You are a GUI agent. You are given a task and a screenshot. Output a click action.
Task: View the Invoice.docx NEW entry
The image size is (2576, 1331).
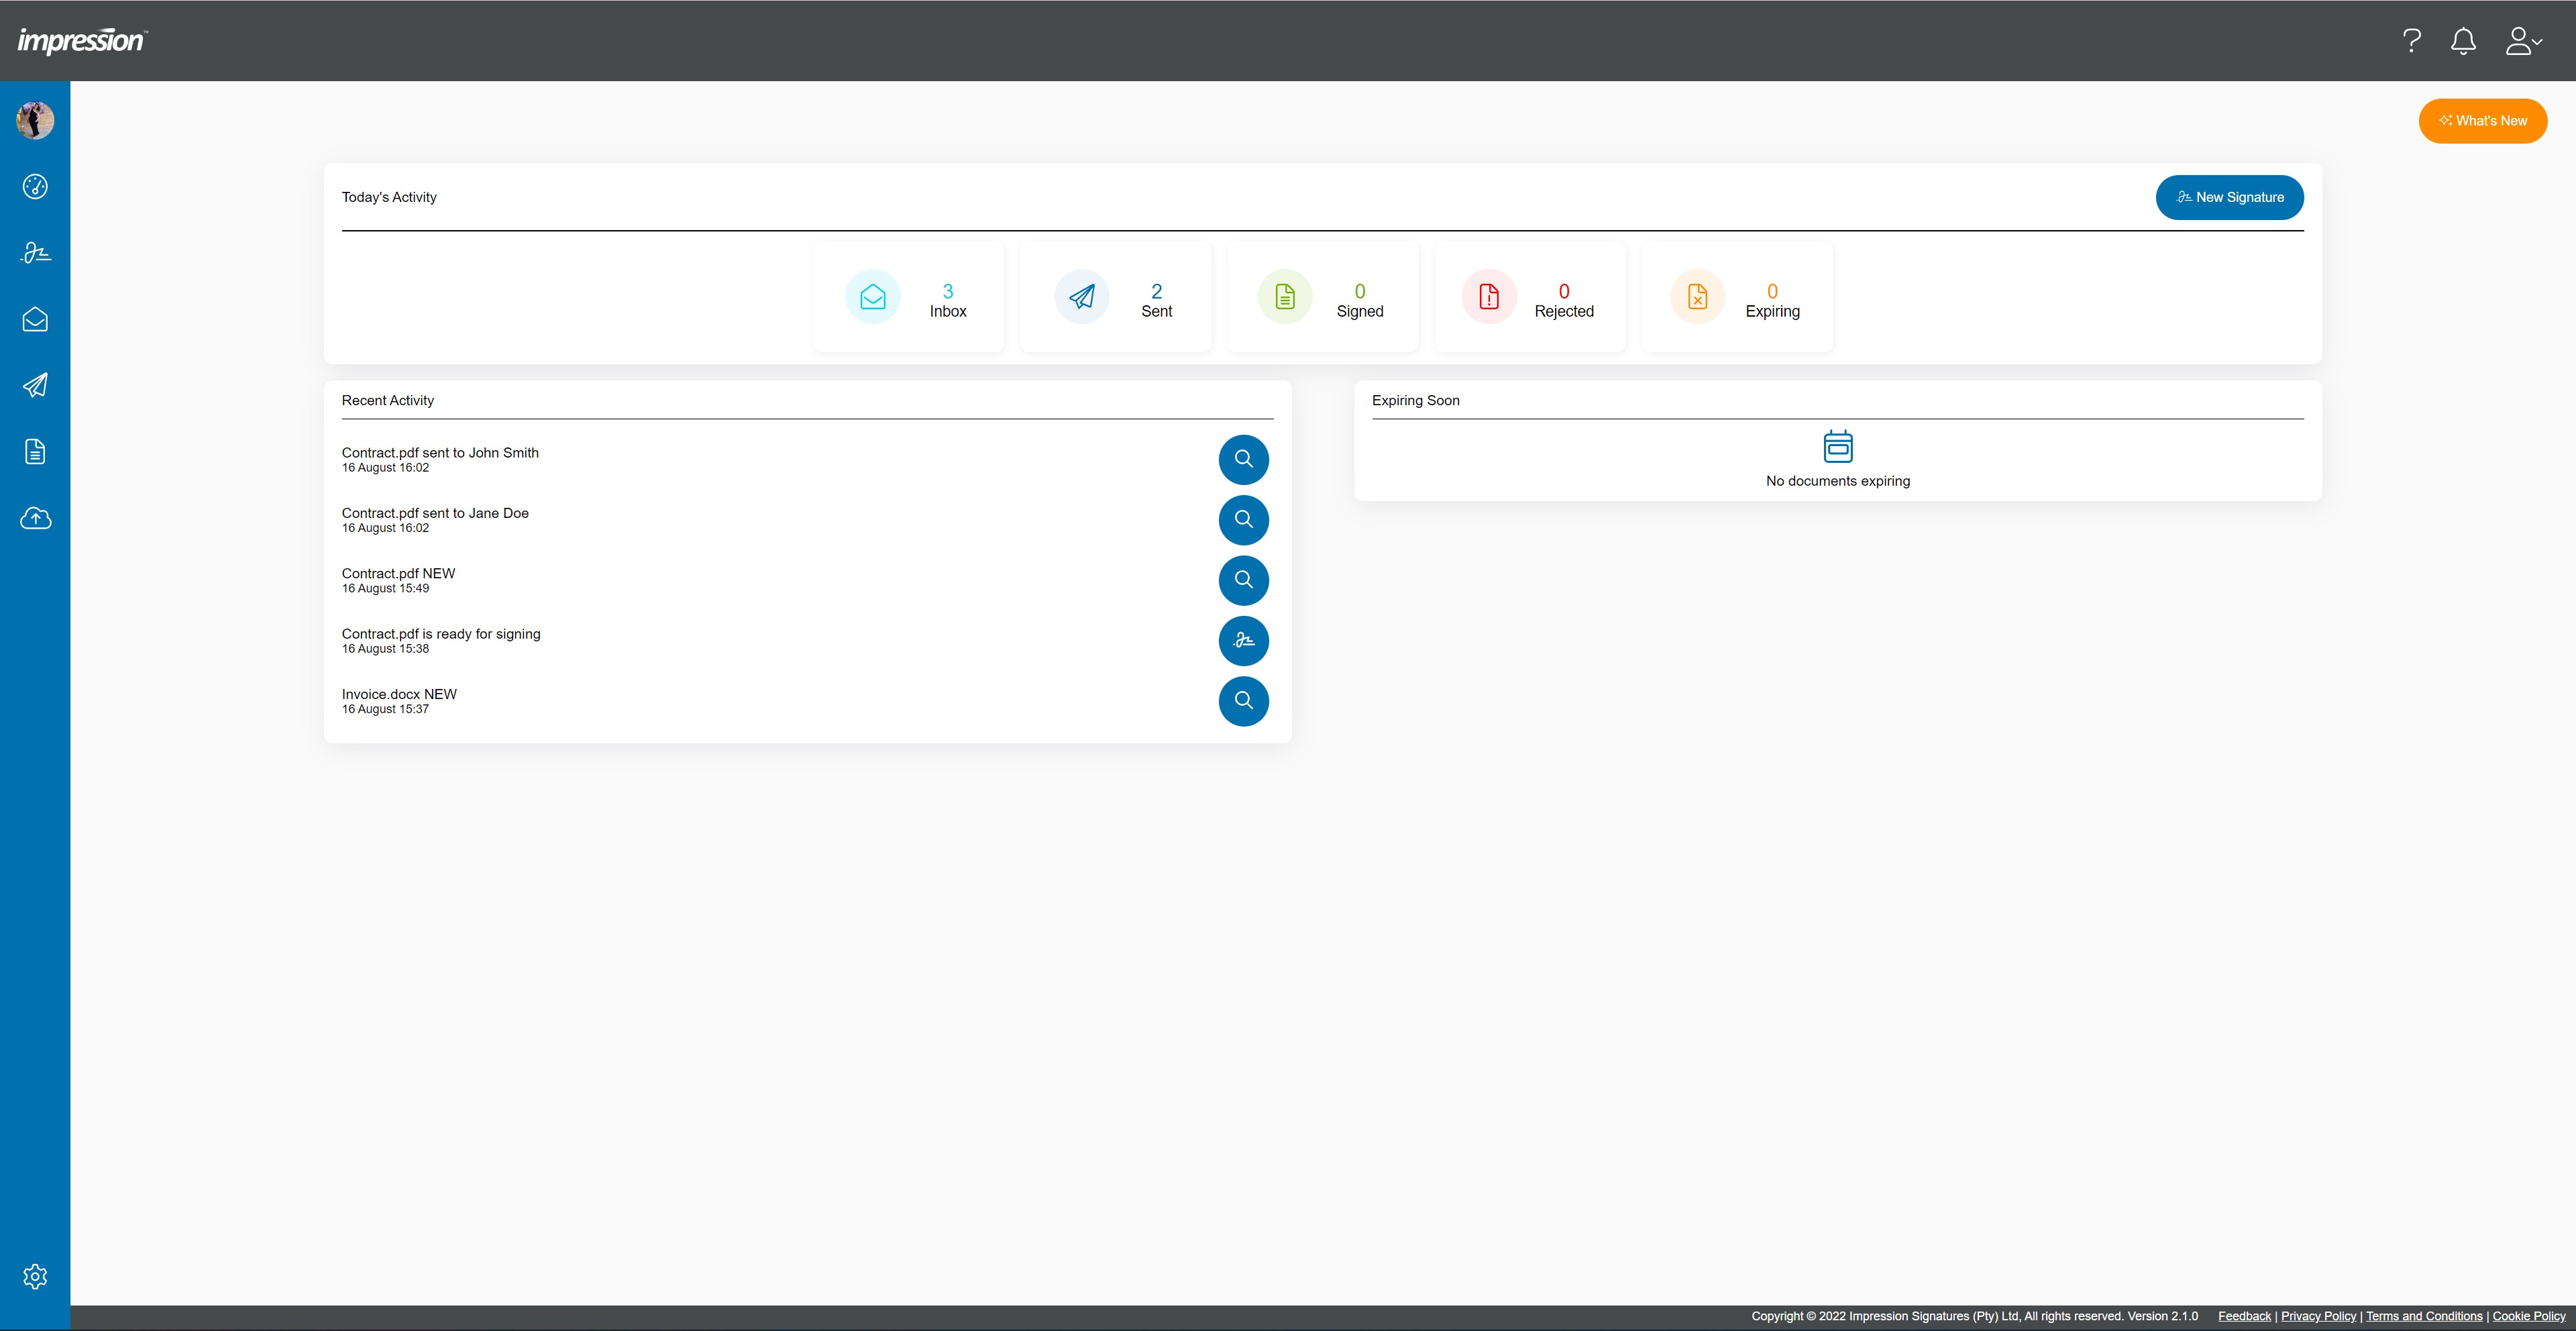1243,701
